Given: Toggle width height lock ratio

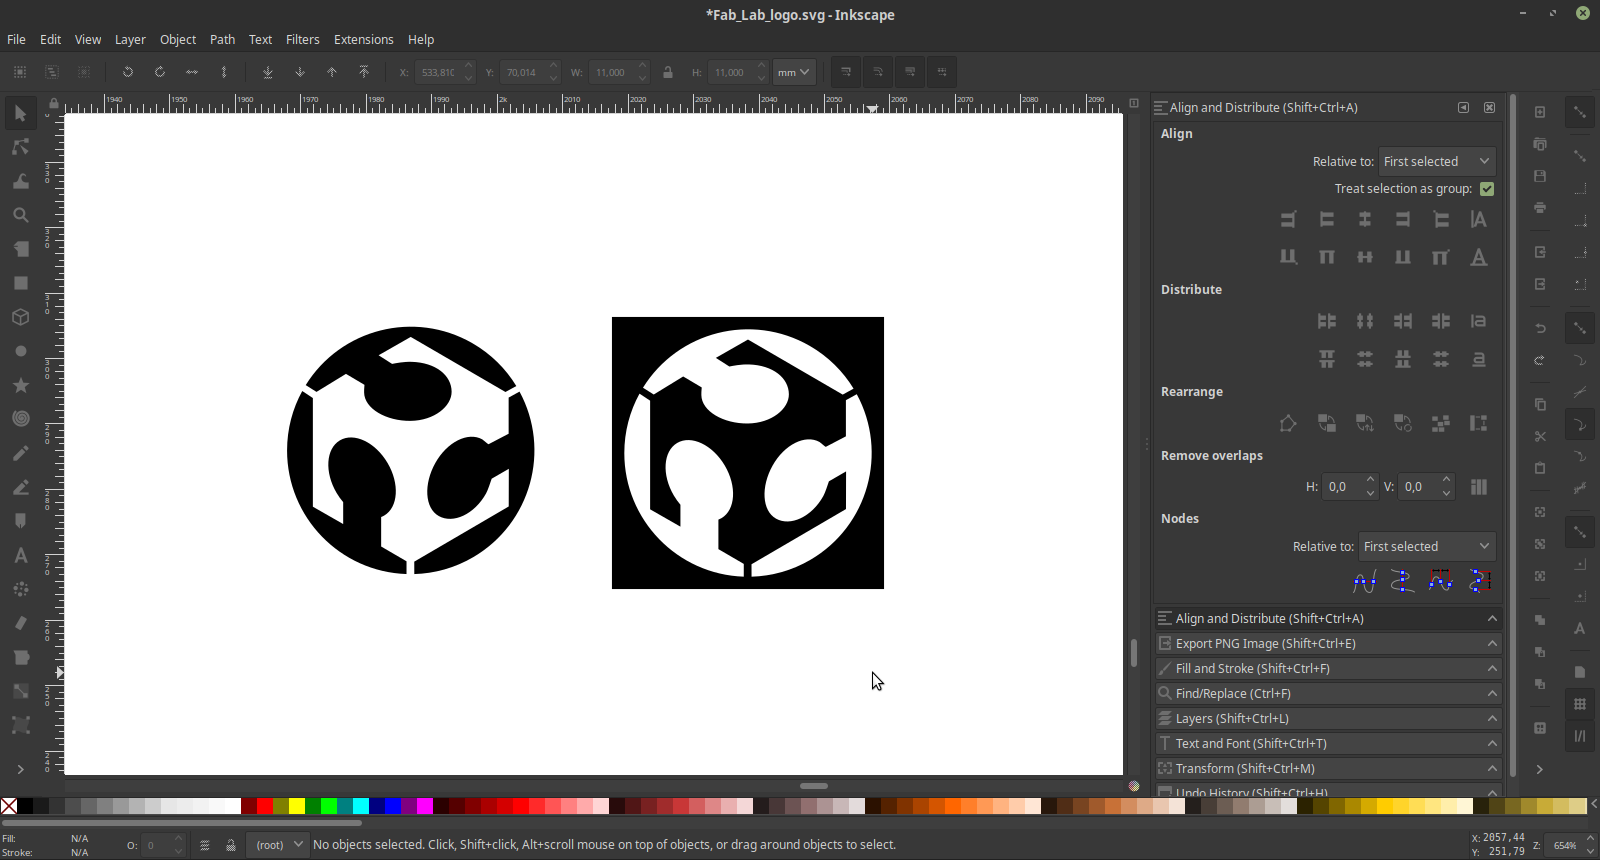Looking at the screenshot, I should (668, 72).
